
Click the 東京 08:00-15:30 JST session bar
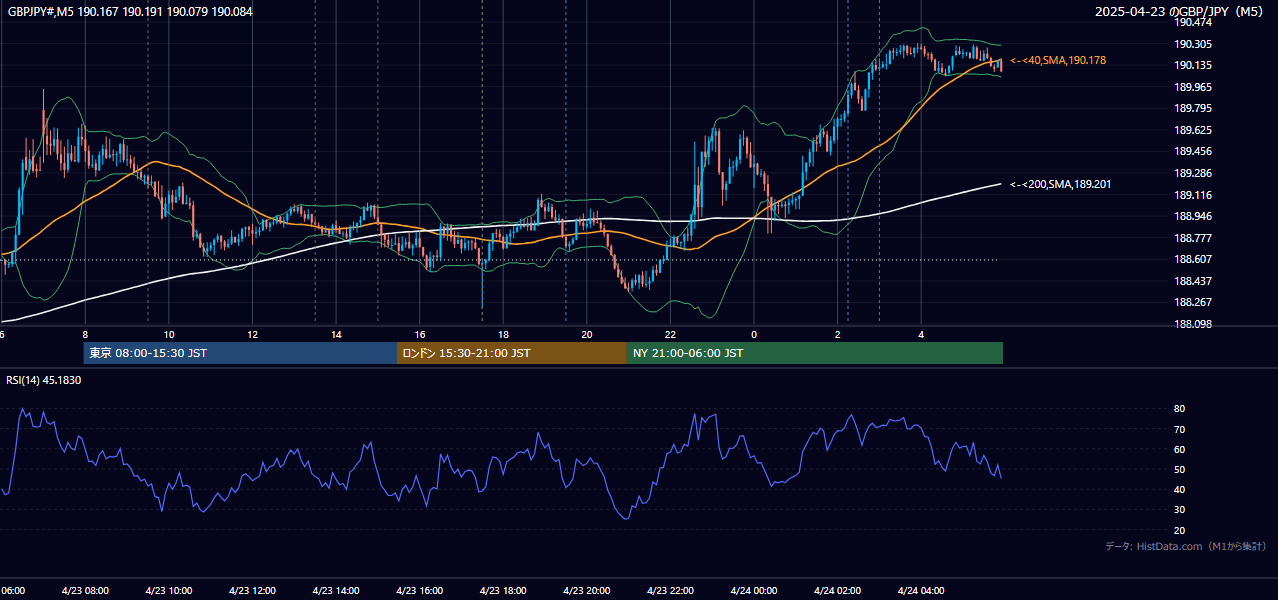[x=240, y=353]
